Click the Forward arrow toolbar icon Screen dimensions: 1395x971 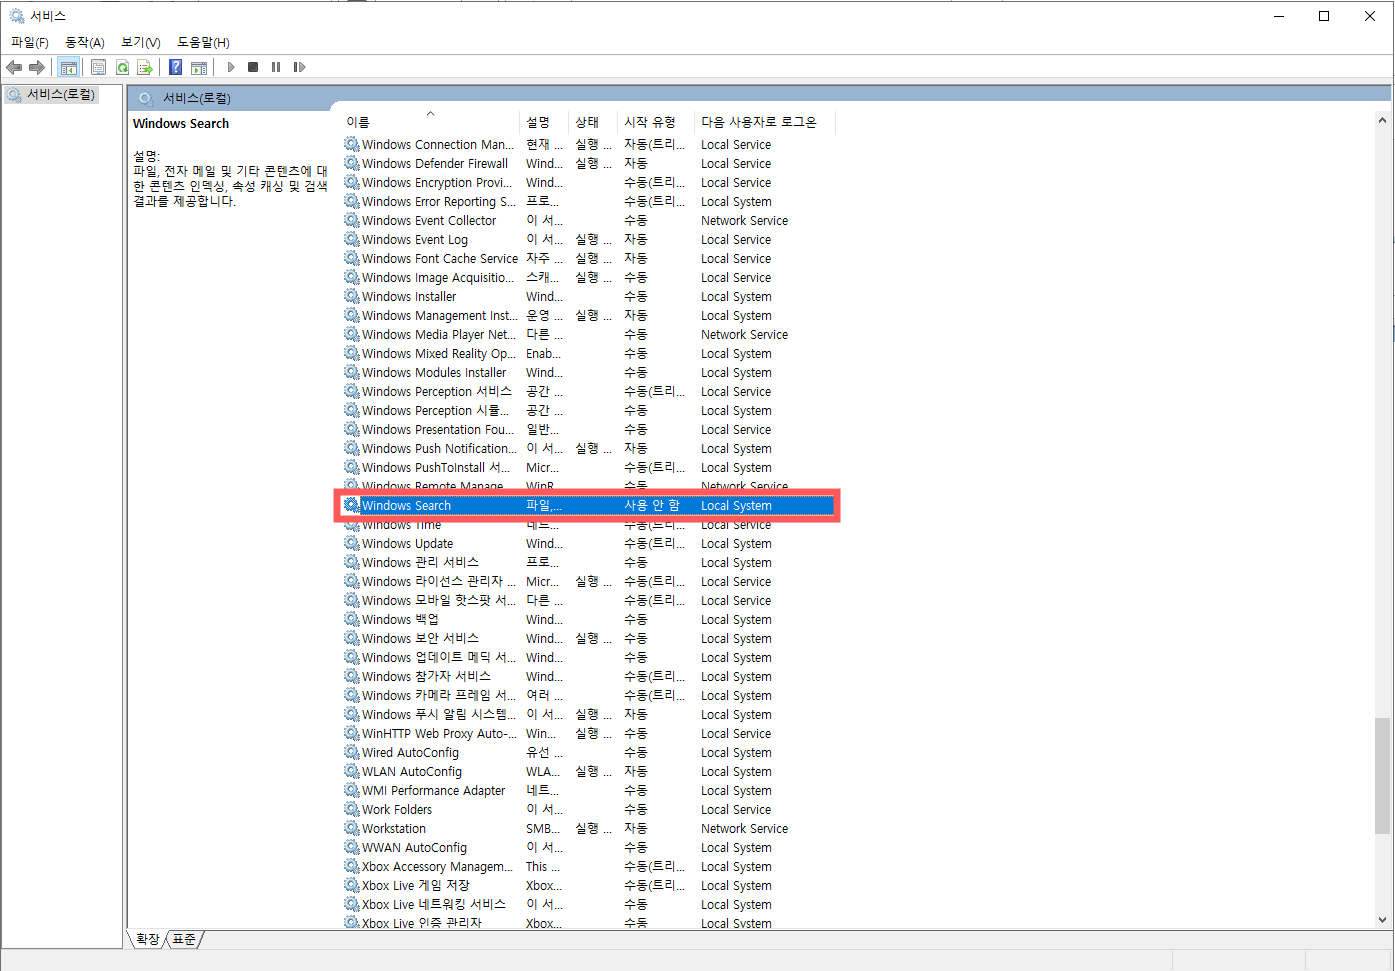pos(37,67)
